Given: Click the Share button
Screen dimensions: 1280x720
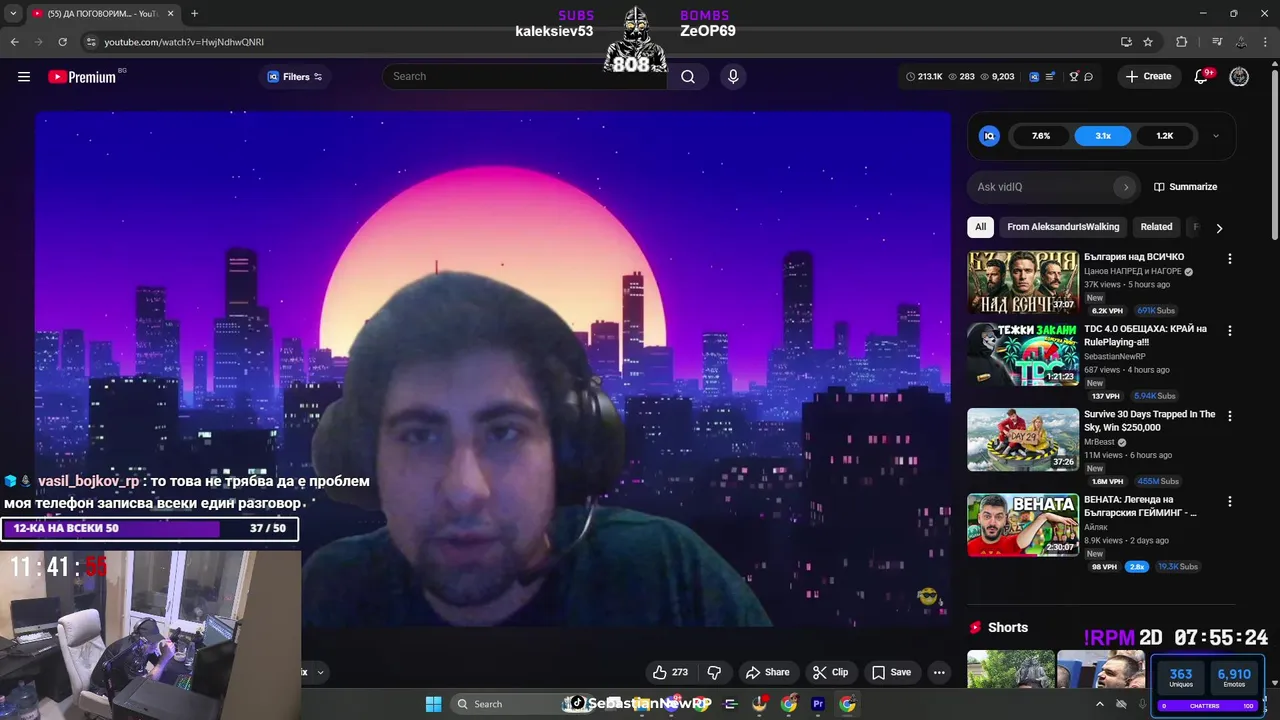Looking at the screenshot, I should coord(768,672).
